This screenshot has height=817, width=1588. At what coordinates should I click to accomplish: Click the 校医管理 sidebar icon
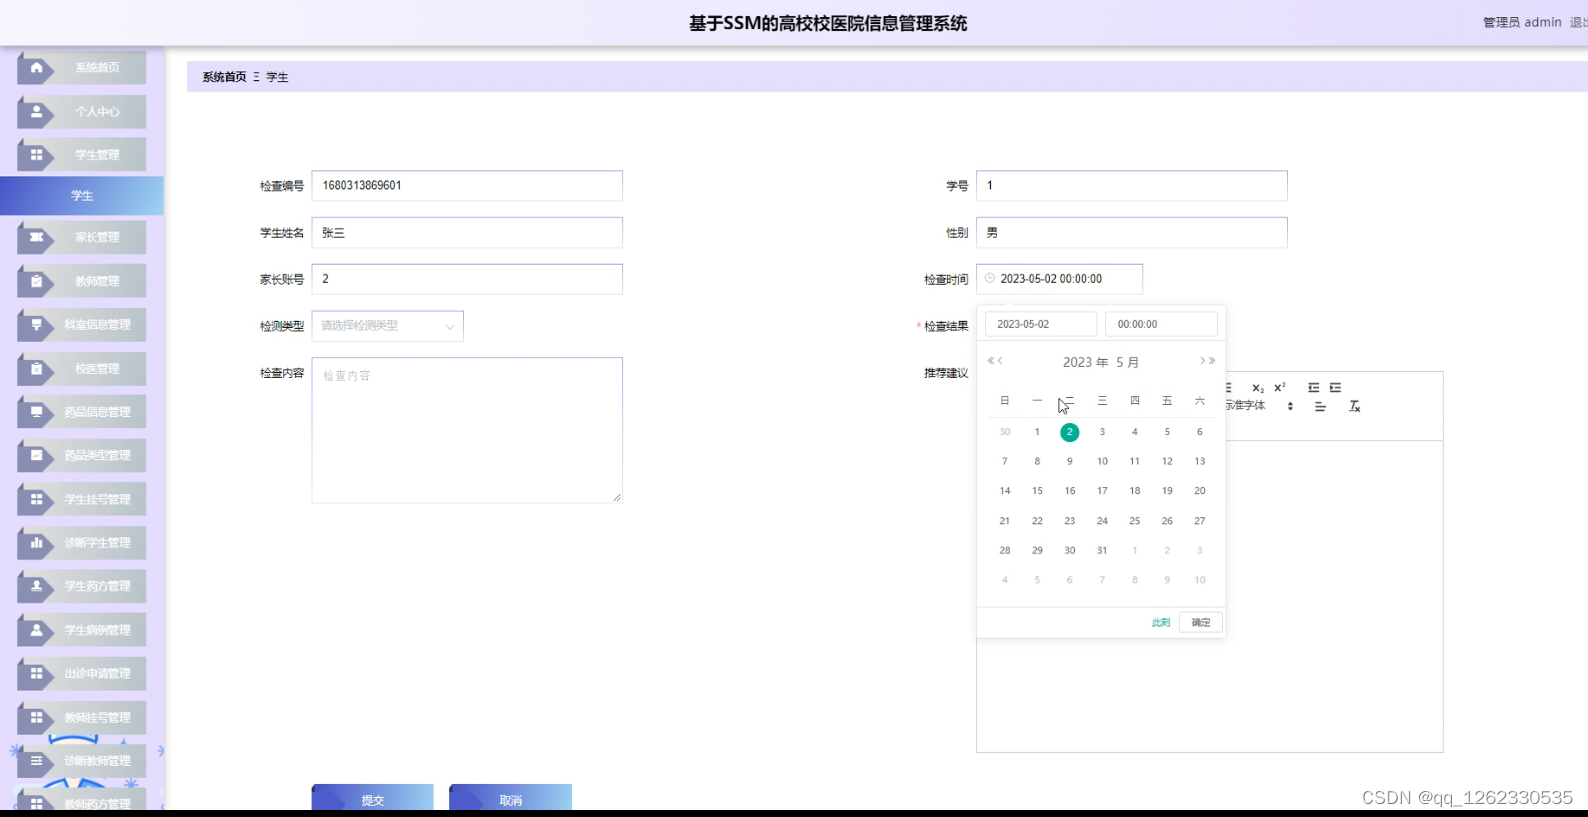tap(37, 368)
